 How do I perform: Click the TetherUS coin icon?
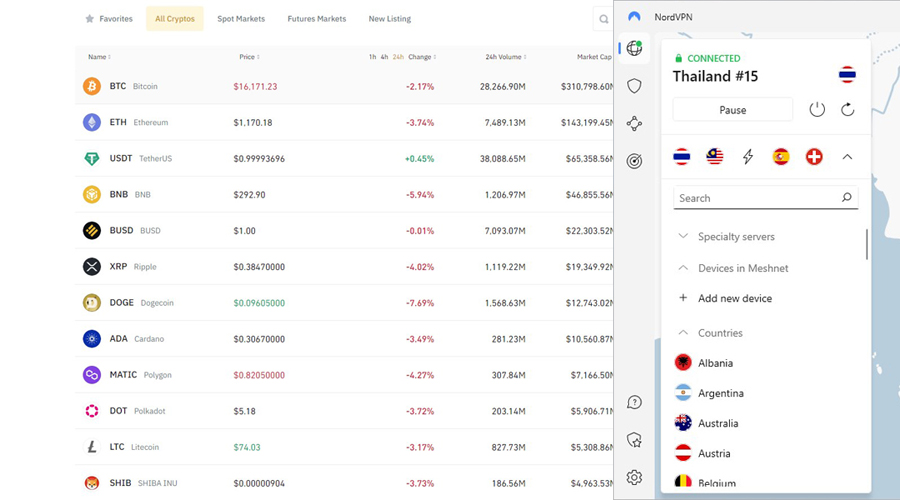(92, 158)
